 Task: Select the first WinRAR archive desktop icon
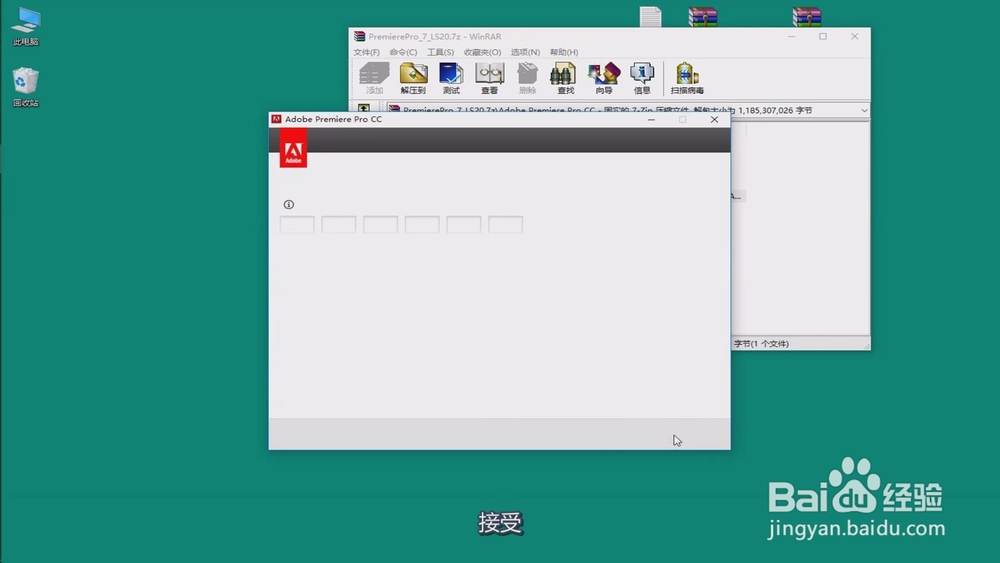703,17
